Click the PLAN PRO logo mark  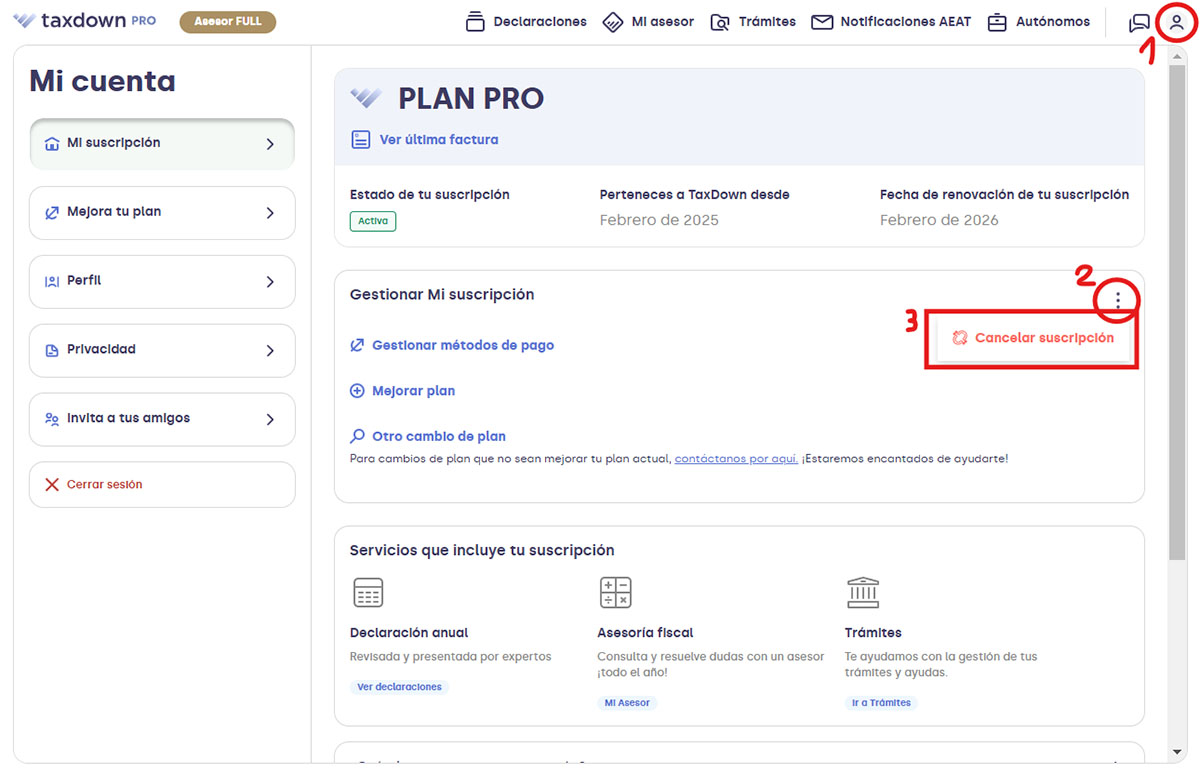(366, 98)
